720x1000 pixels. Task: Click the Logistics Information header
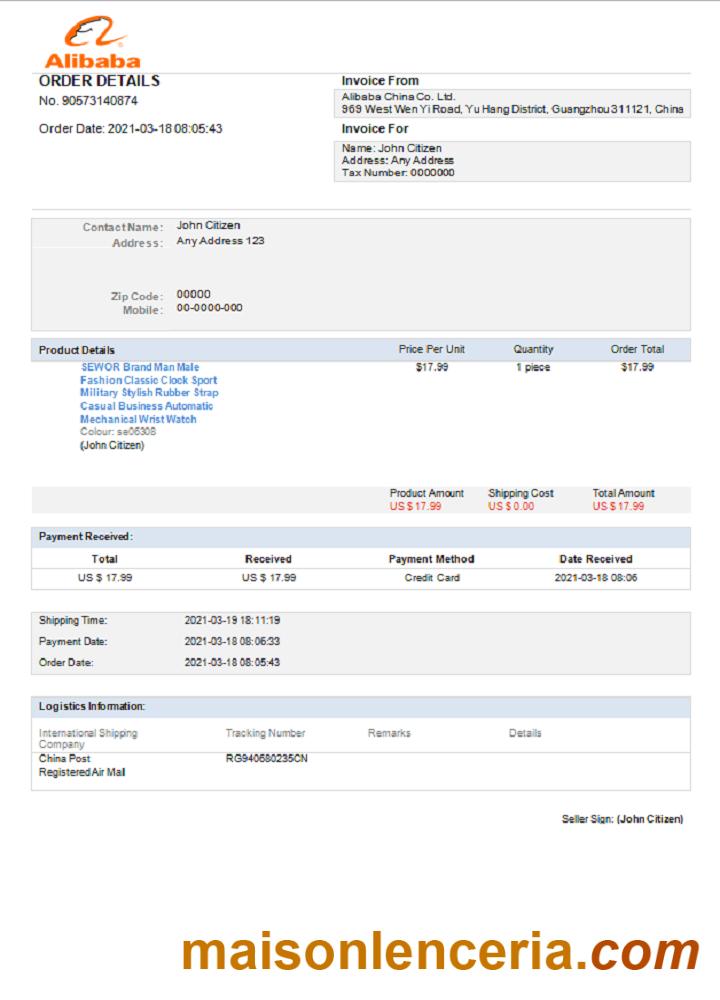point(92,707)
